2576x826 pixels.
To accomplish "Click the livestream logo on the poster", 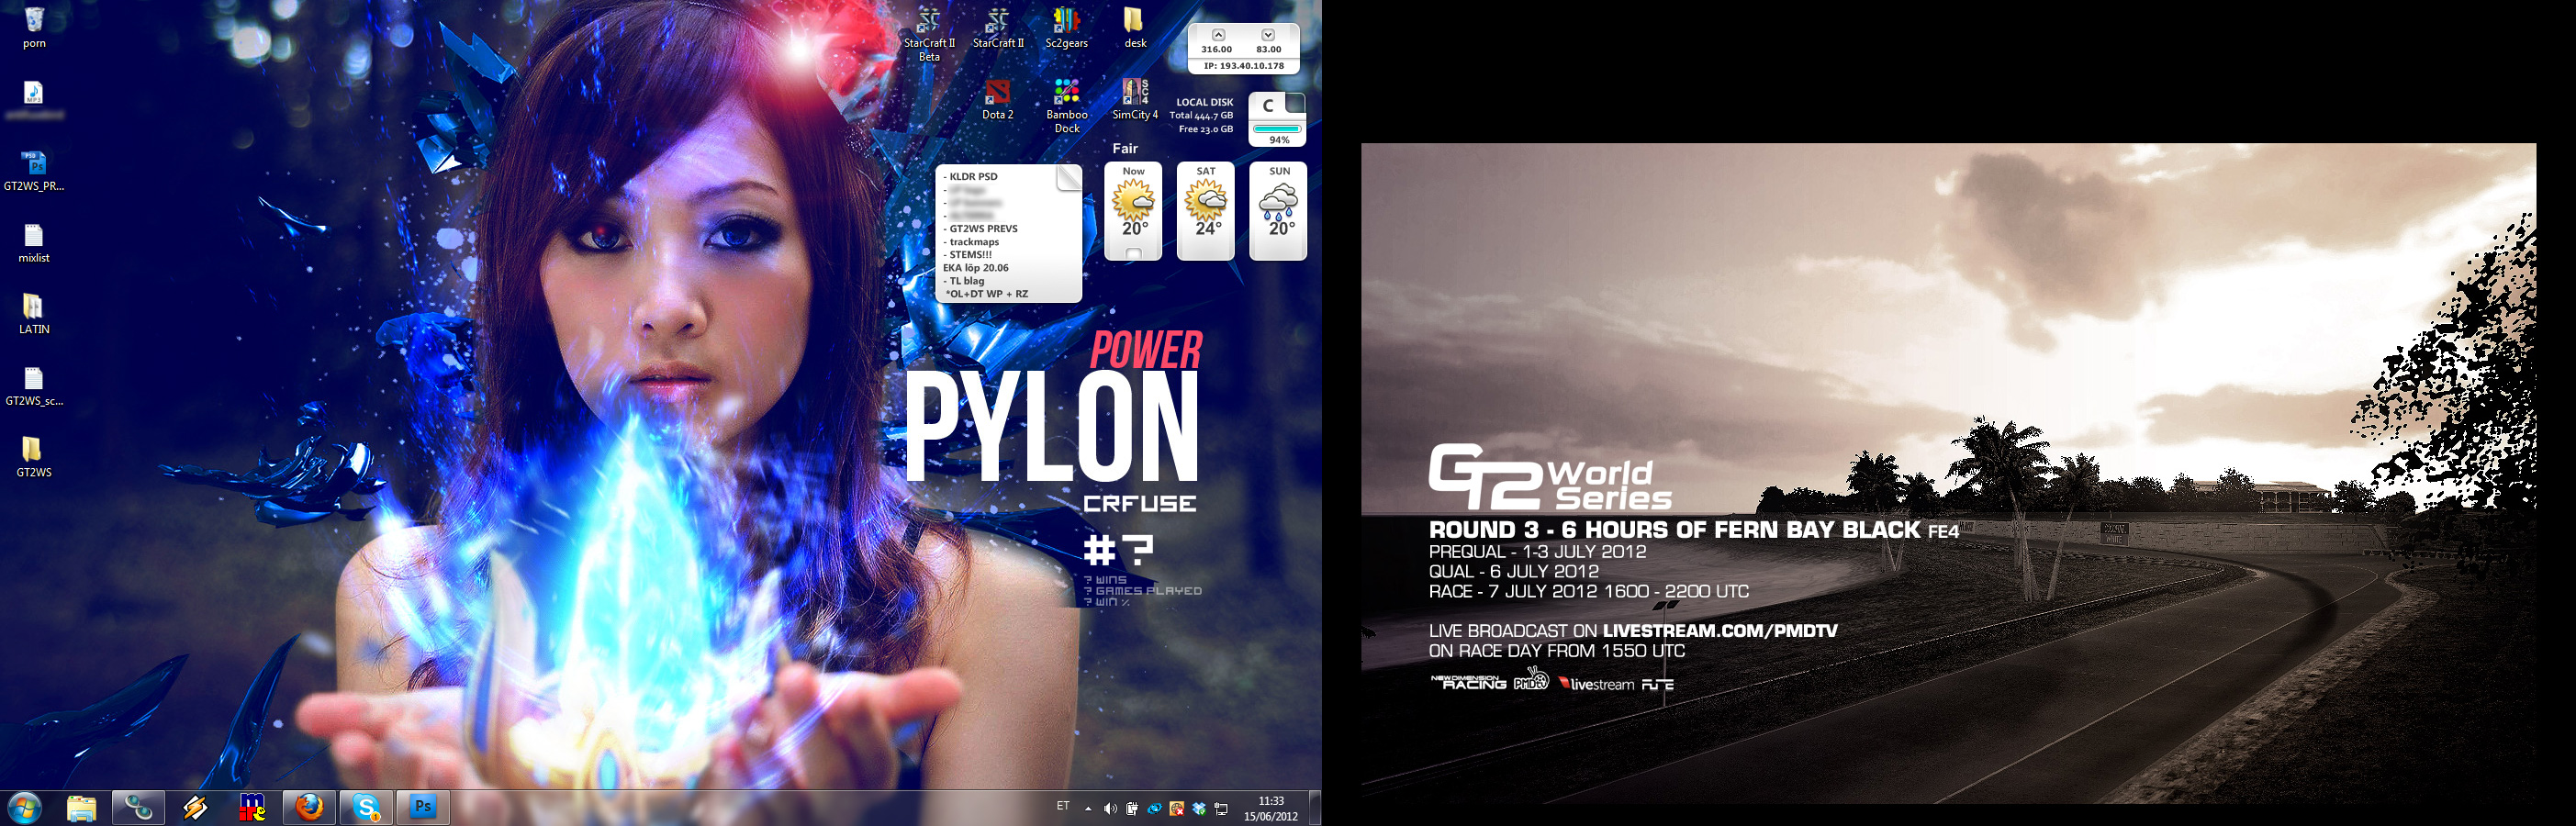I will click(1596, 684).
